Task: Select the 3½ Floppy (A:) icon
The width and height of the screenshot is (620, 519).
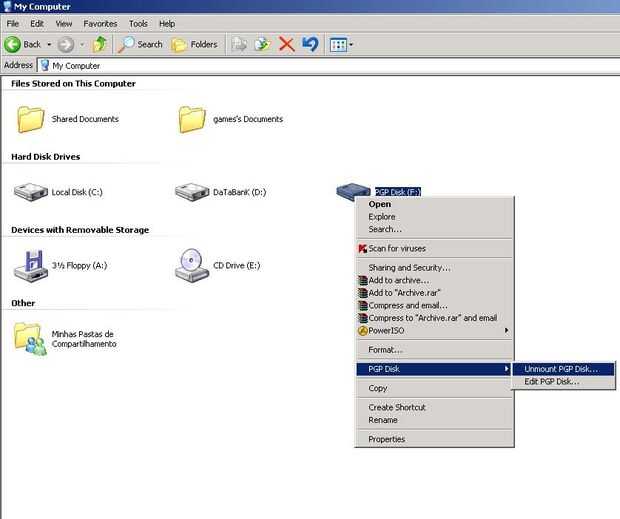Action: tap(30, 266)
